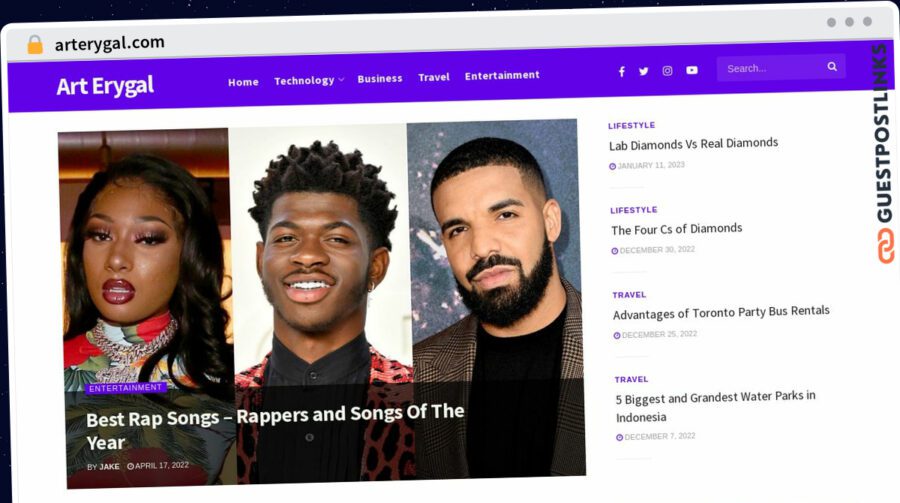Open the Entertainment menu item
The width and height of the screenshot is (900, 503).
click(502, 75)
